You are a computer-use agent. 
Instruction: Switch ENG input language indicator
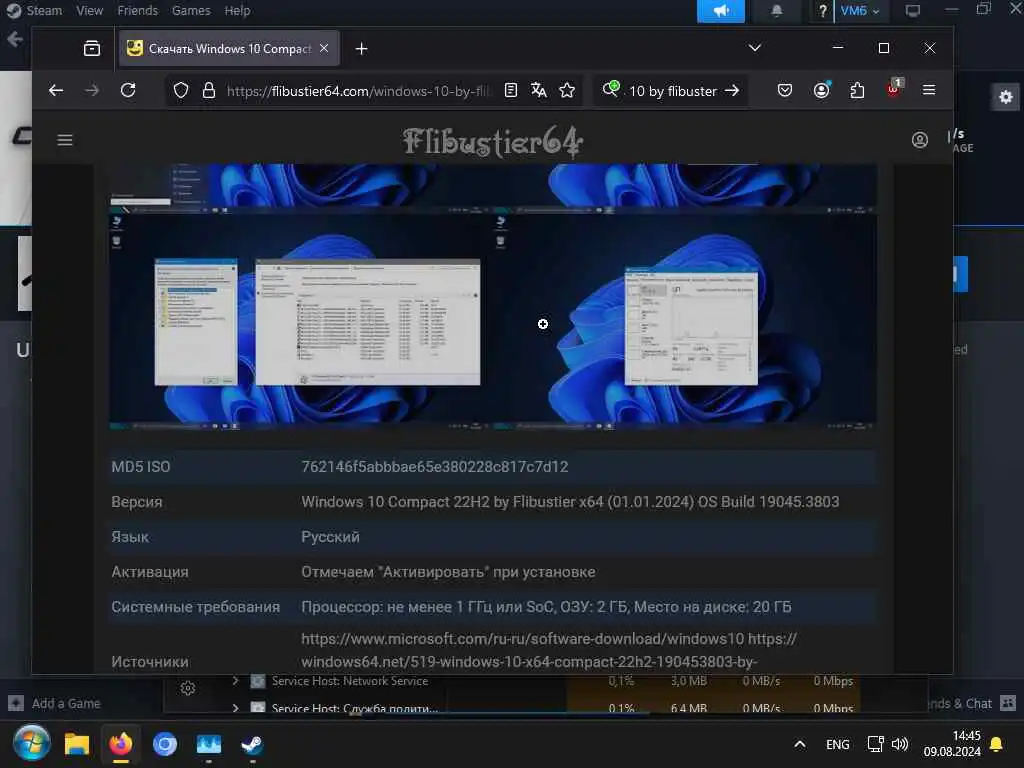pos(837,744)
